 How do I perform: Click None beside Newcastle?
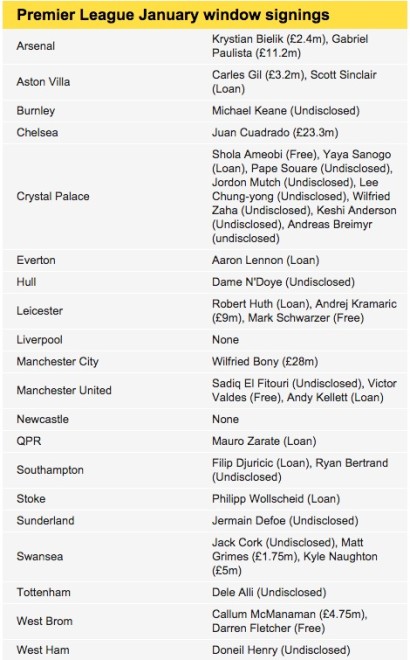[225, 419]
